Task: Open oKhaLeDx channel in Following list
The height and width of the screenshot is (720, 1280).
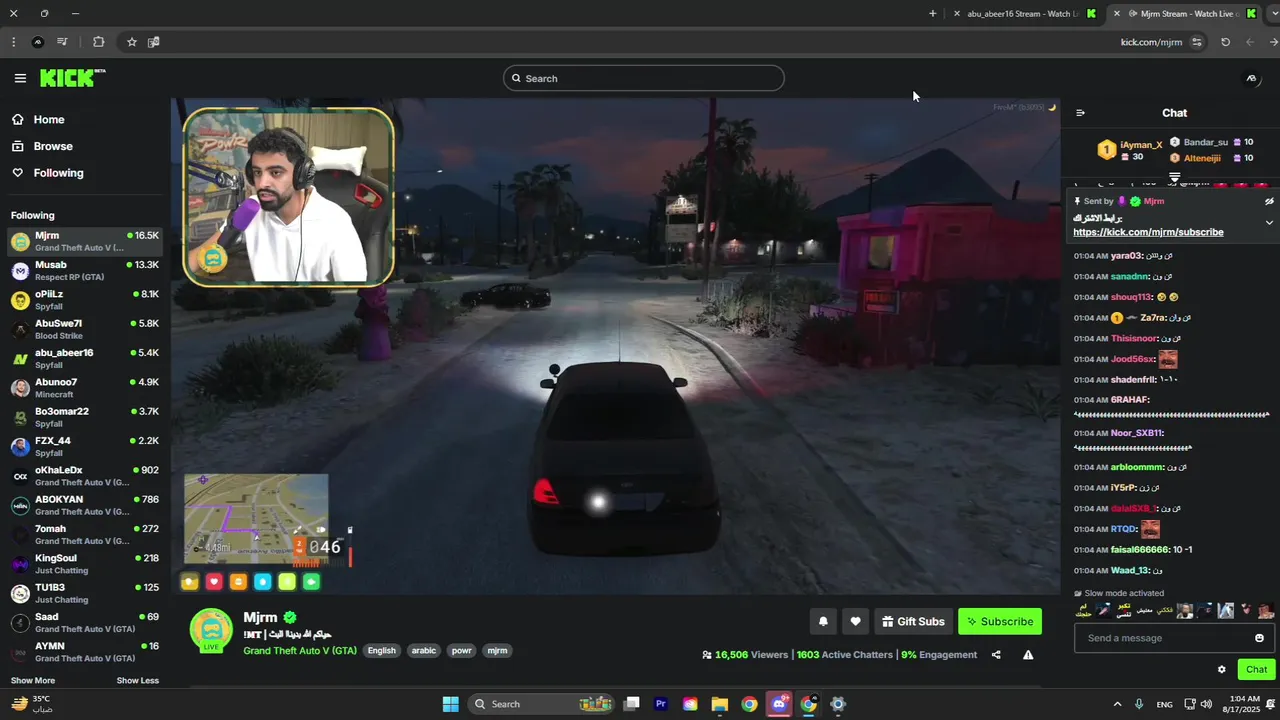Action: (85, 476)
